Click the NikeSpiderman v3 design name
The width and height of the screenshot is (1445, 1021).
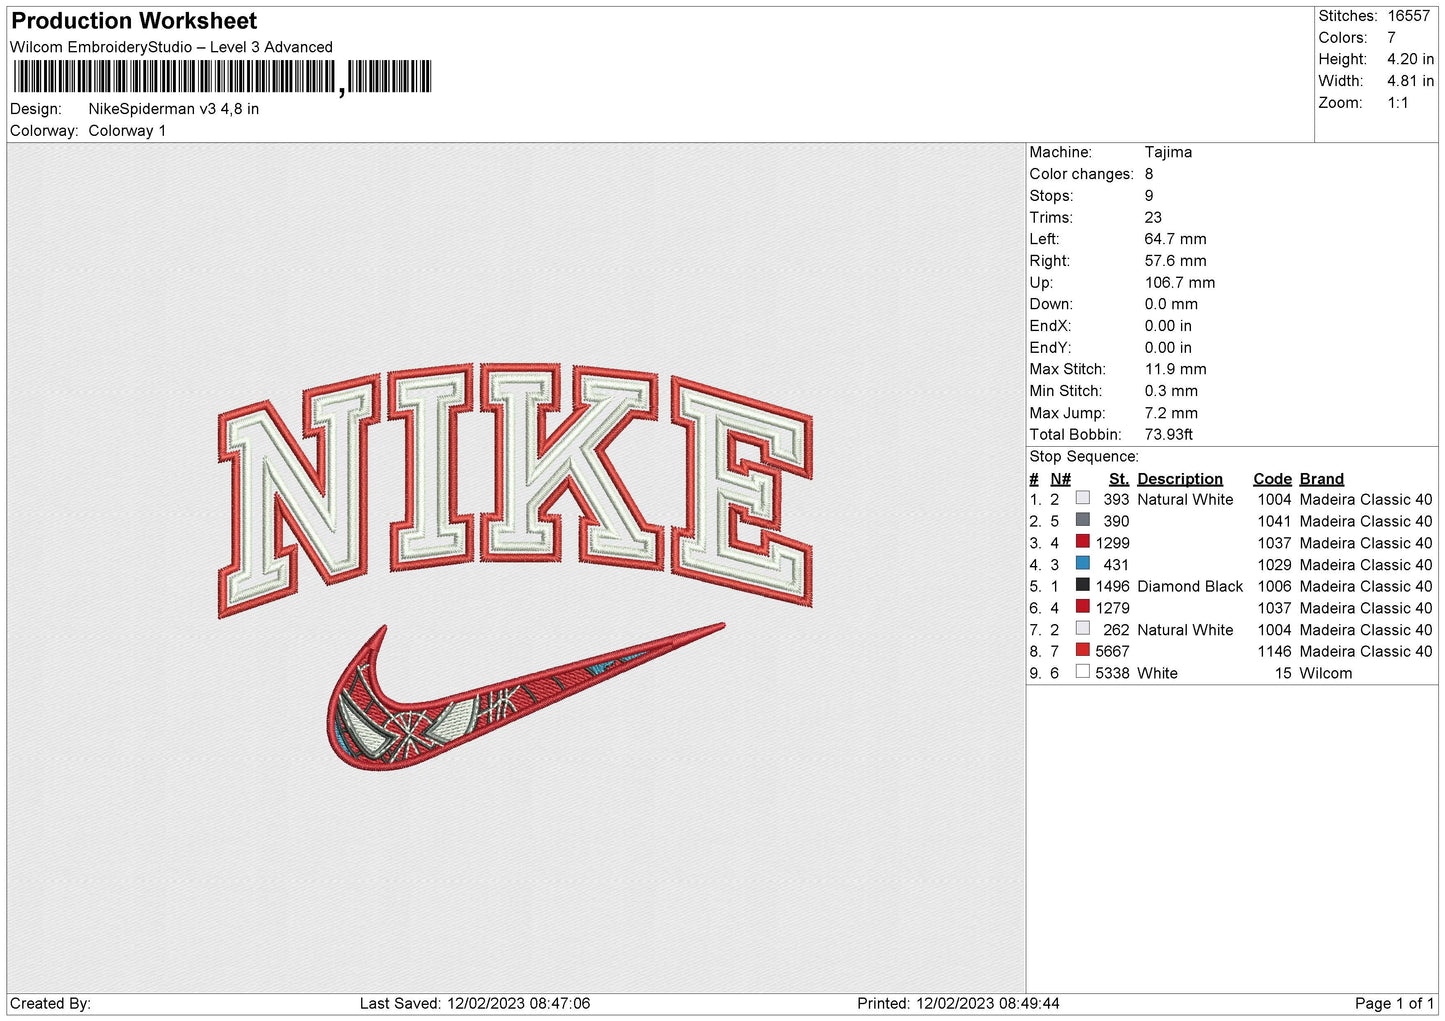point(172,108)
